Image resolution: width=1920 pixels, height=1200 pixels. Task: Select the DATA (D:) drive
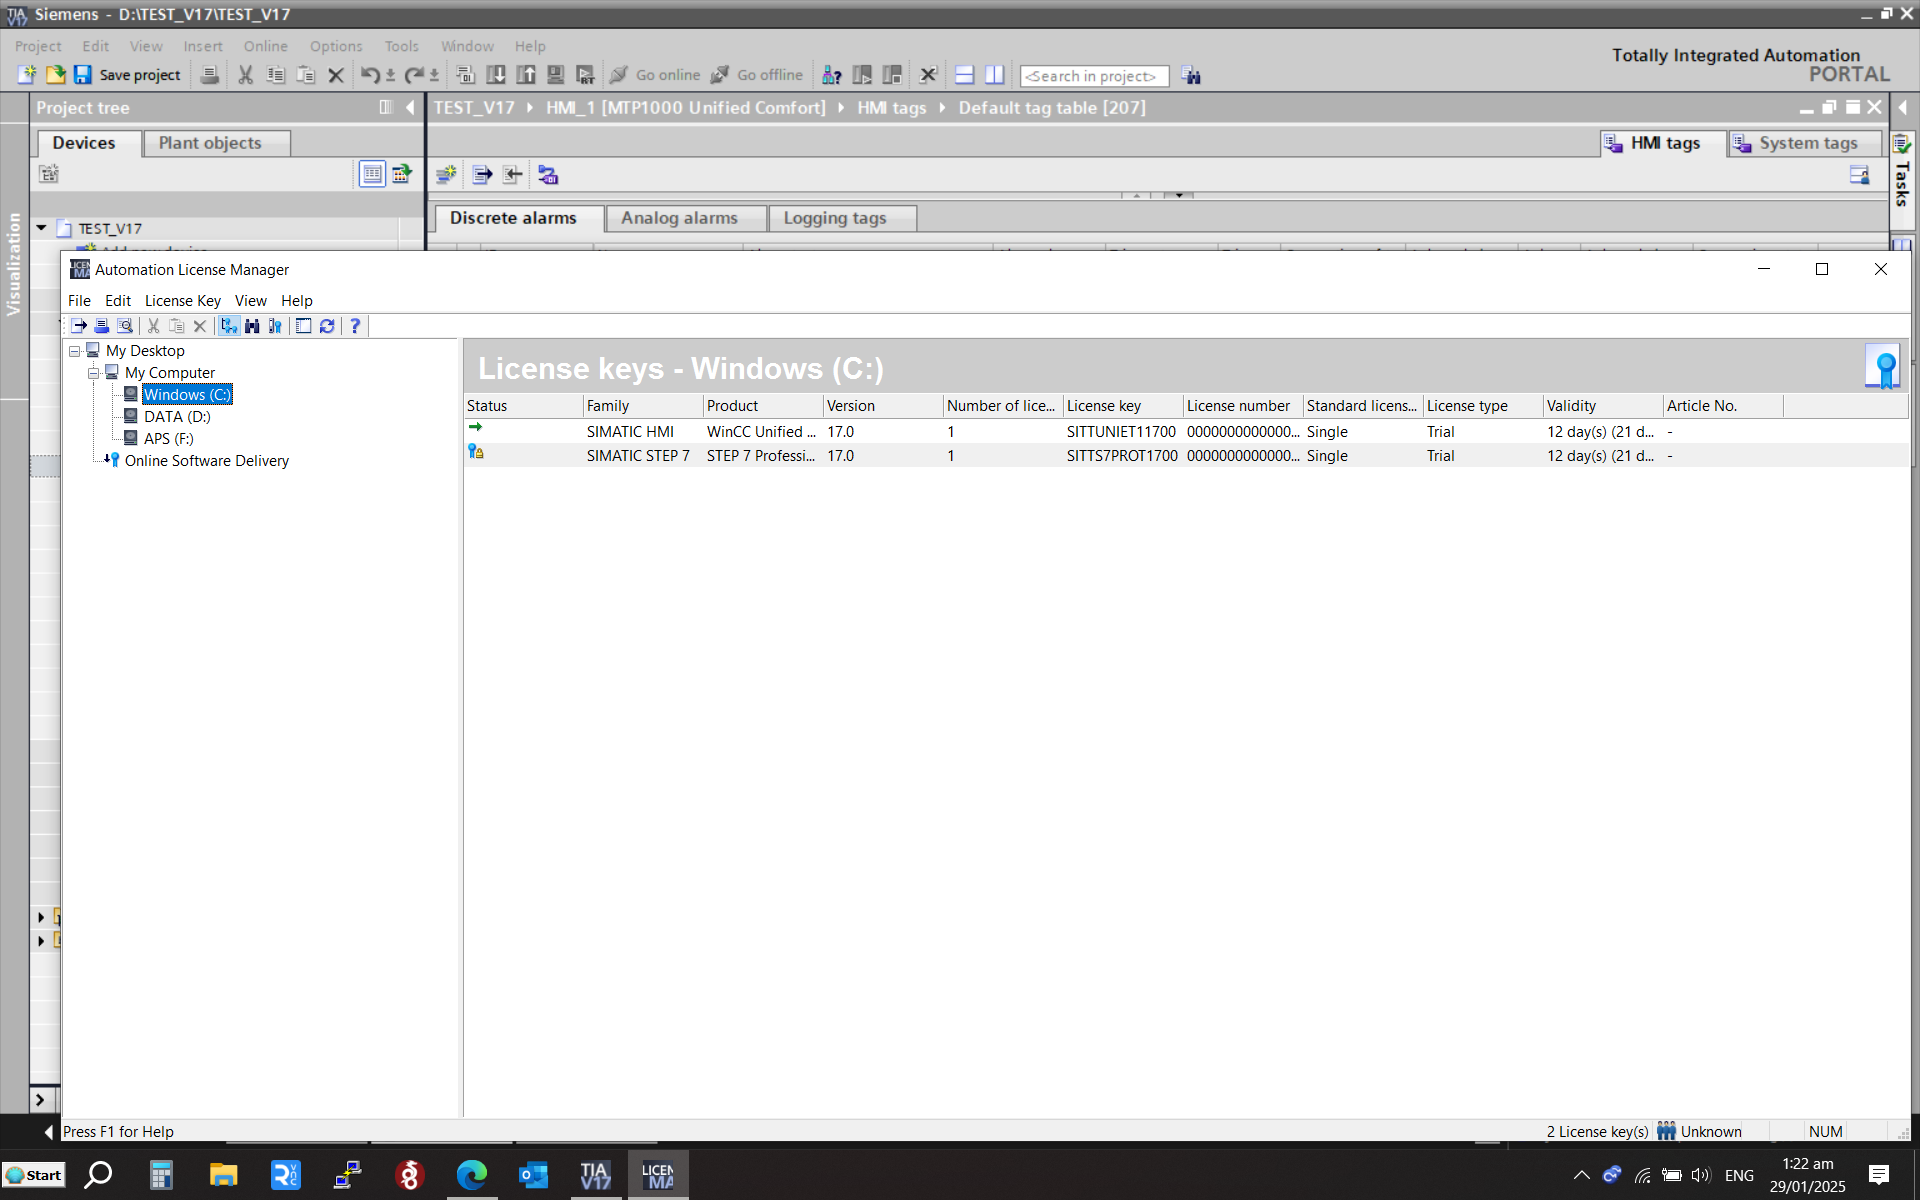tap(176, 417)
